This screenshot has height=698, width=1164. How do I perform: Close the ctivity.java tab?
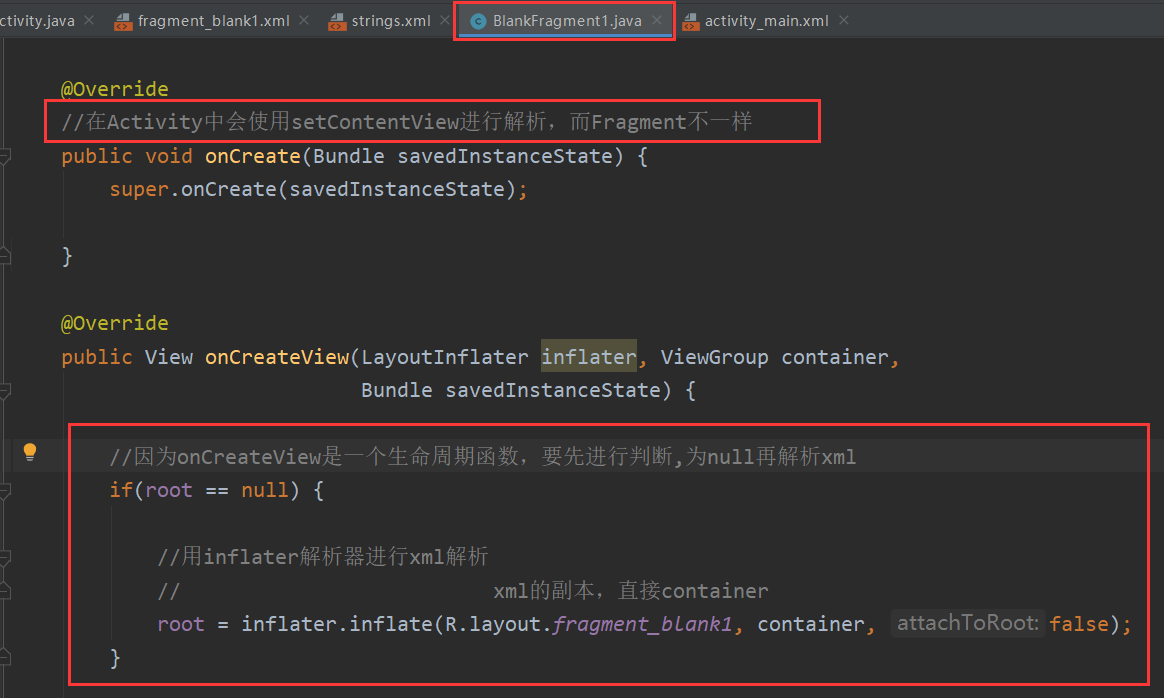tap(89, 20)
